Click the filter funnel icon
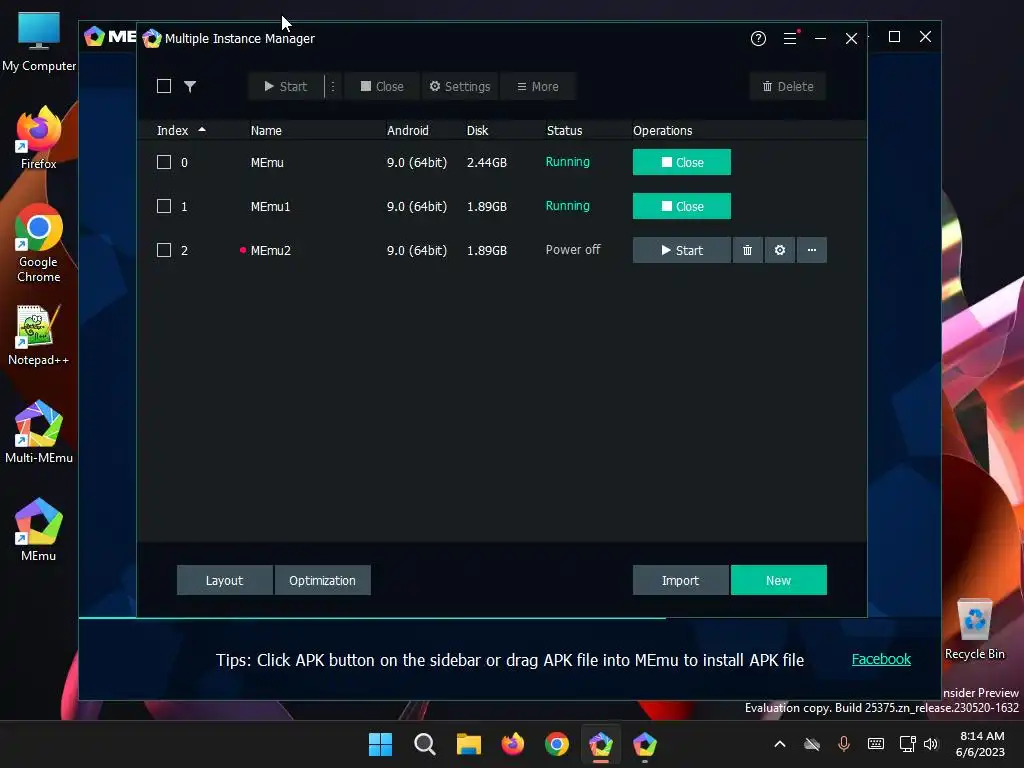Viewport: 1024px width, 768px height. (x=190, y=86)
